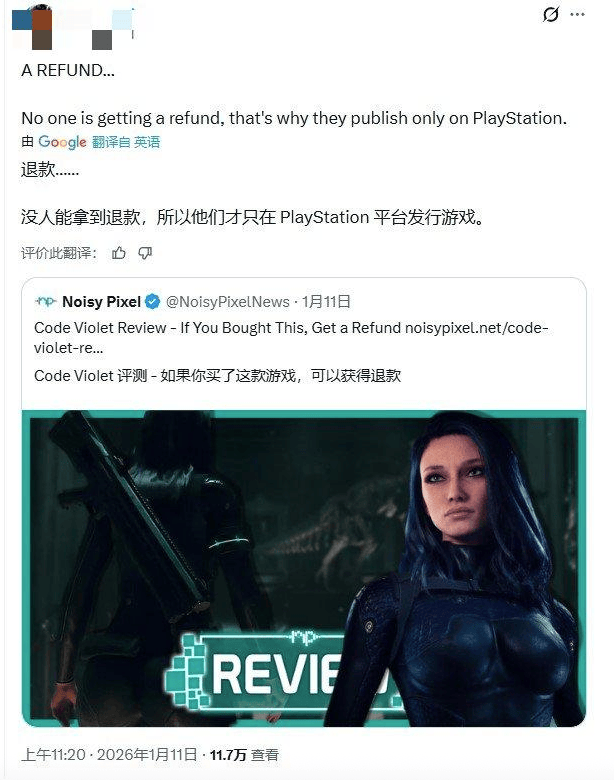The width and height of the screenshot is (614, 780).
Task: Click the Google logo in translation credit
Action: coord(62,142)
